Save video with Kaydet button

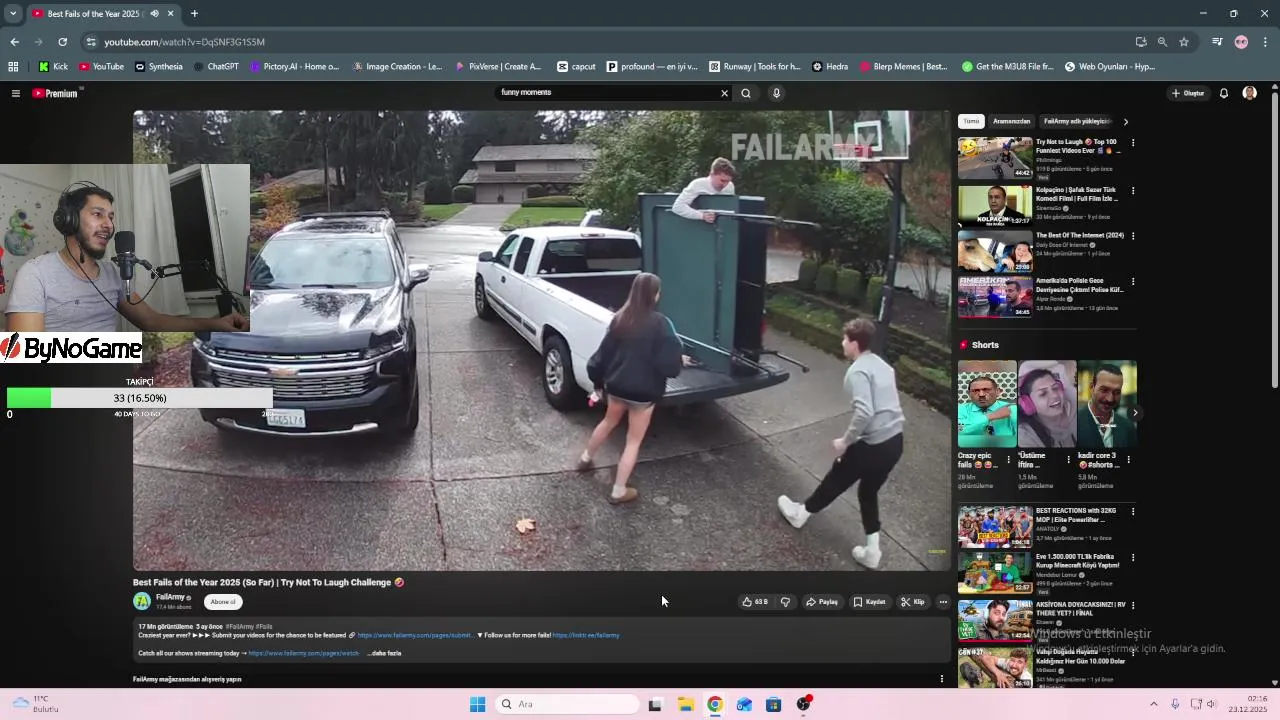coord(869,602)
